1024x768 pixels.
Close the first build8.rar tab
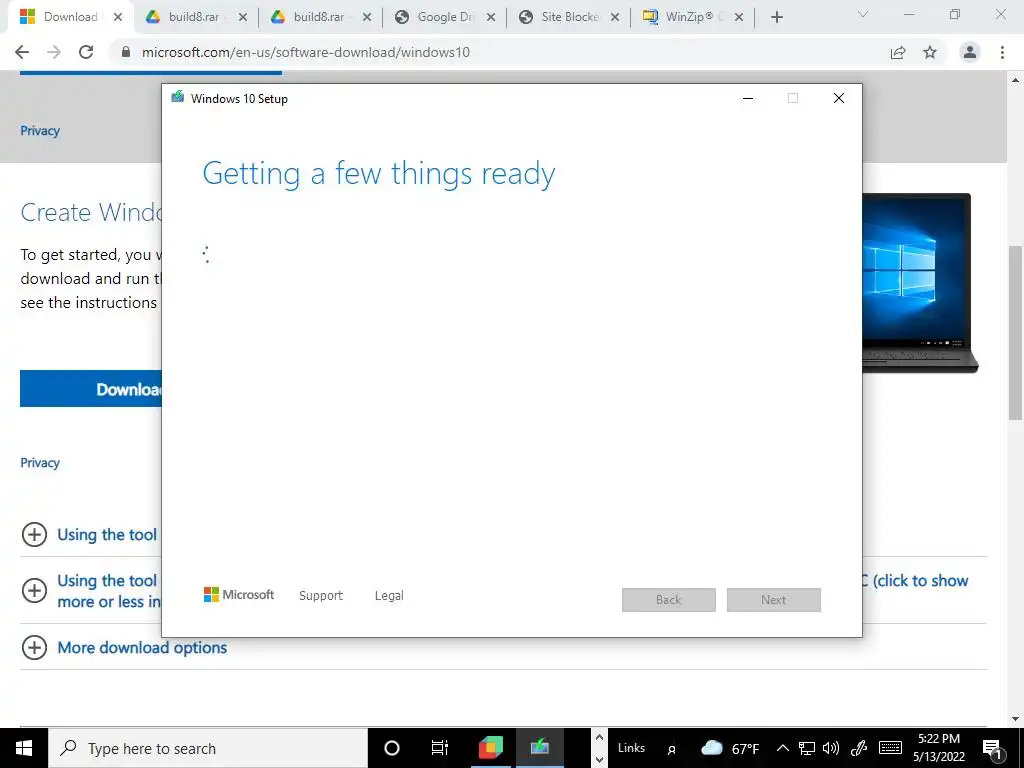pyautogui.click(x=242, y=17)
